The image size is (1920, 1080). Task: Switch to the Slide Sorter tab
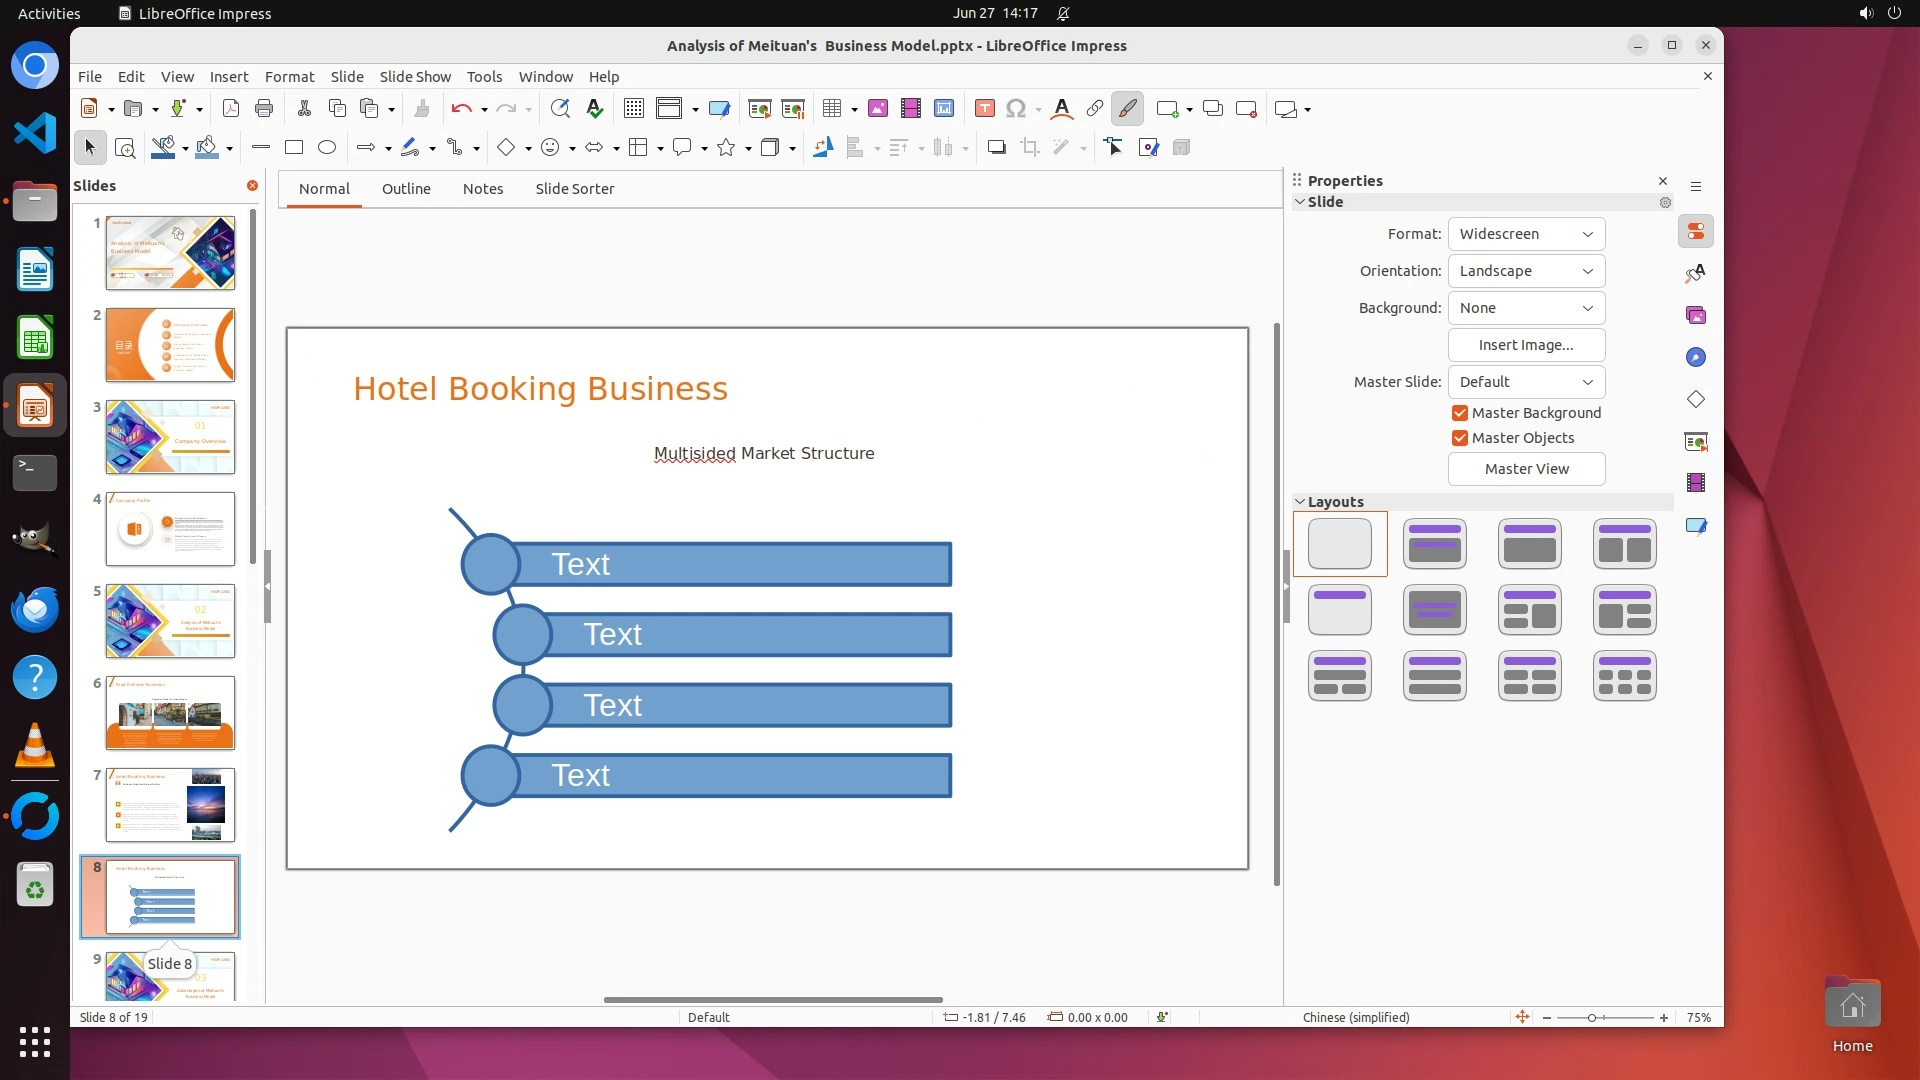(574, 189)
